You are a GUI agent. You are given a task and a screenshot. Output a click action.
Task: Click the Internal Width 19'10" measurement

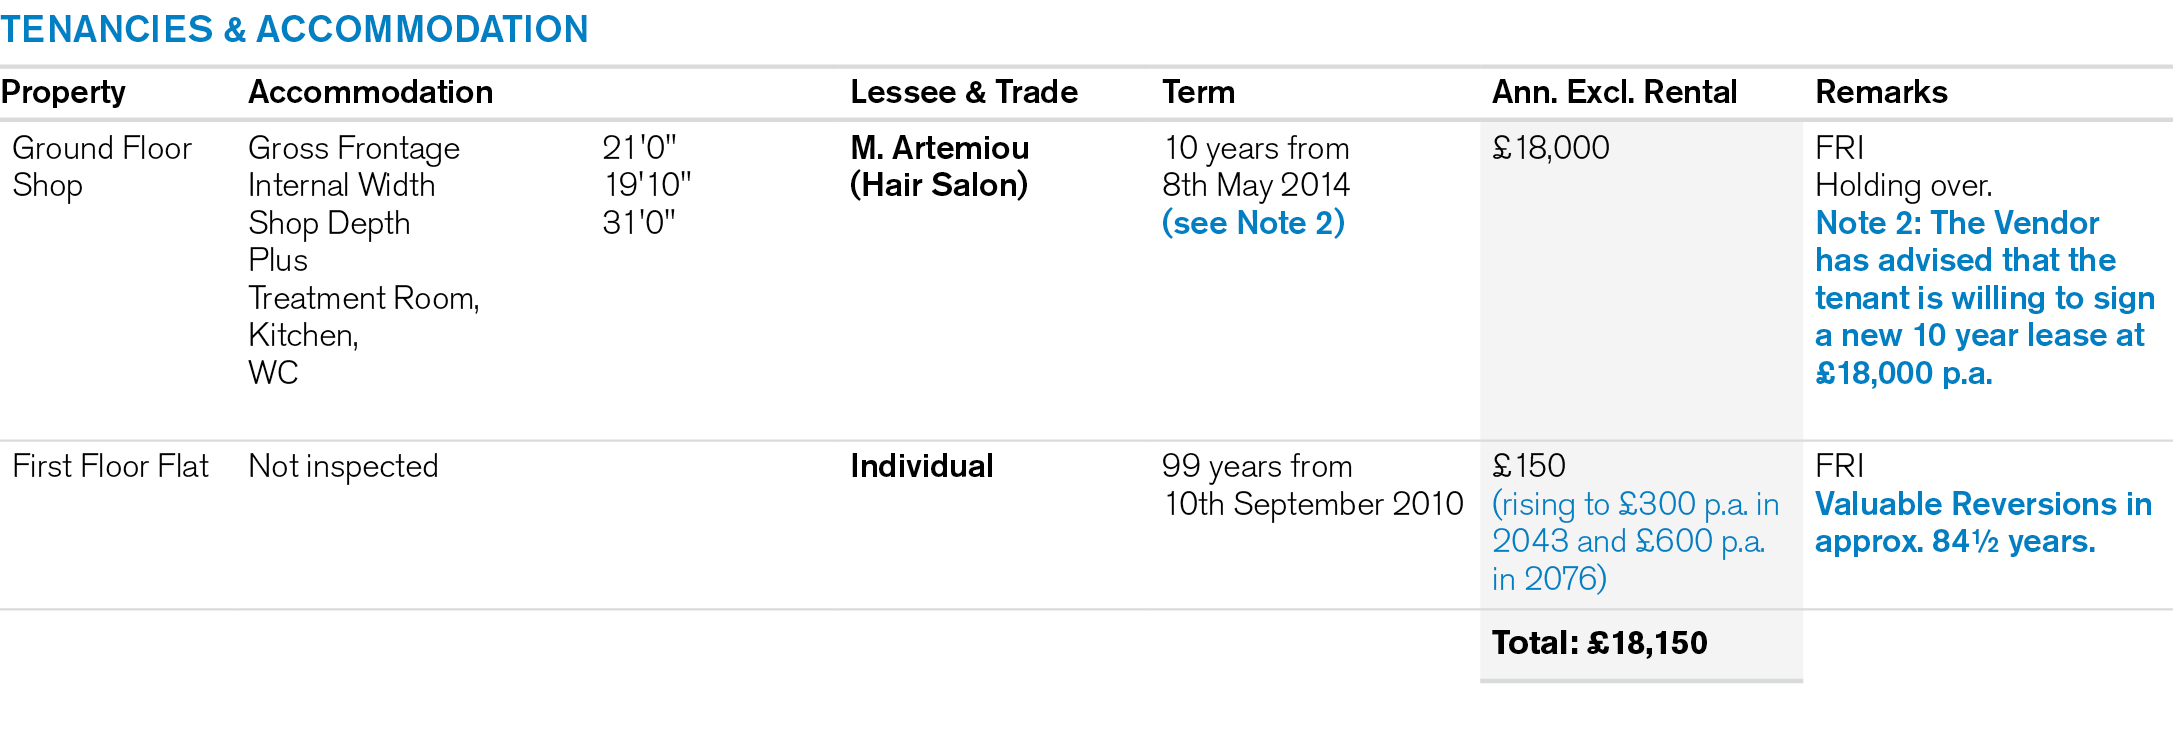[647, 185]
